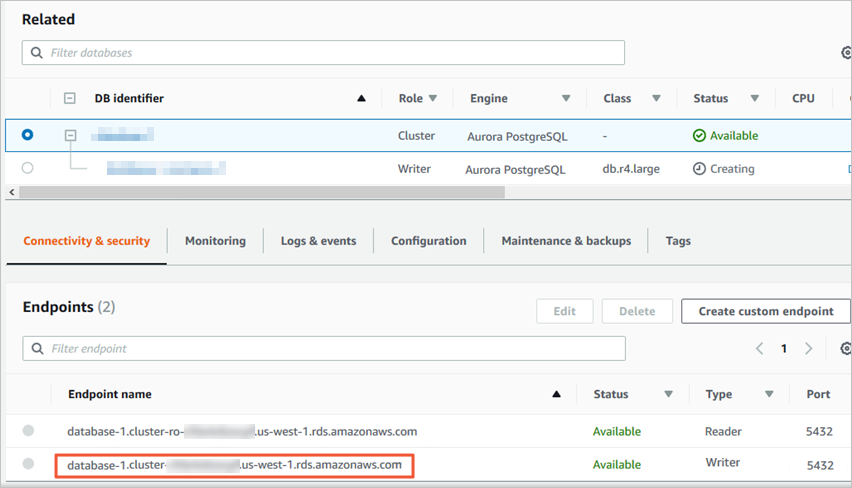Click the cluster-ro reader endpoint name
852x488 pixels.
242,431
